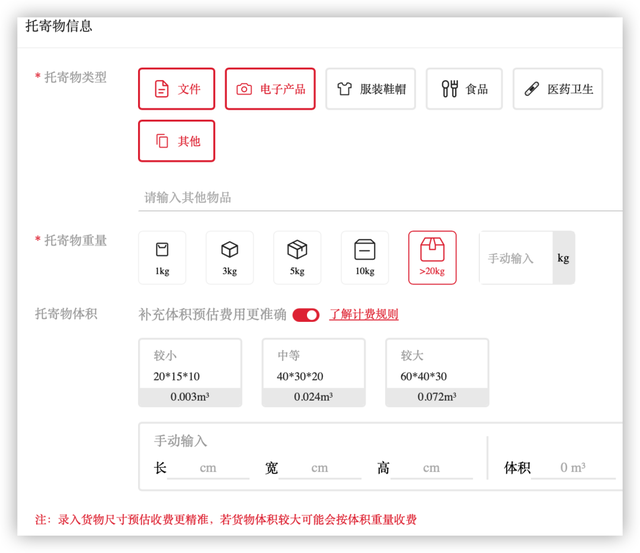Select the 电子产品 electronics type option
640x553 pixels.
point(270,89)
